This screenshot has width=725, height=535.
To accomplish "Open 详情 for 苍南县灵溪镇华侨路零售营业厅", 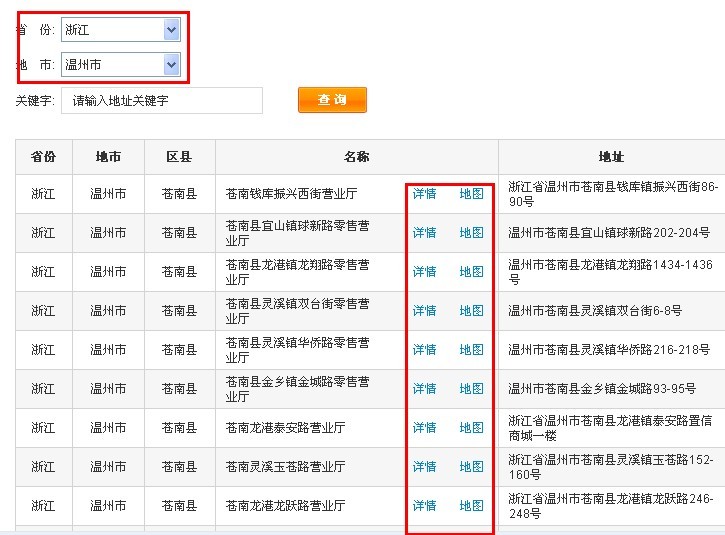I will pos(424,350).
